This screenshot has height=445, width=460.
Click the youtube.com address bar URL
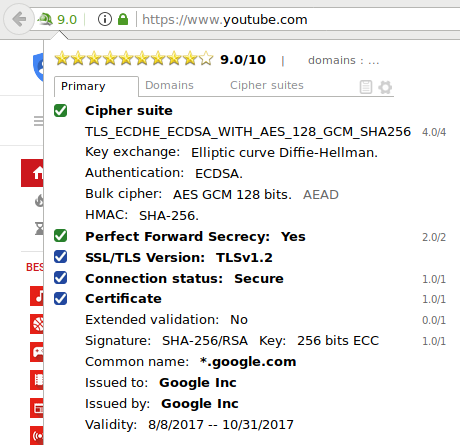click(x=225, y=20)
